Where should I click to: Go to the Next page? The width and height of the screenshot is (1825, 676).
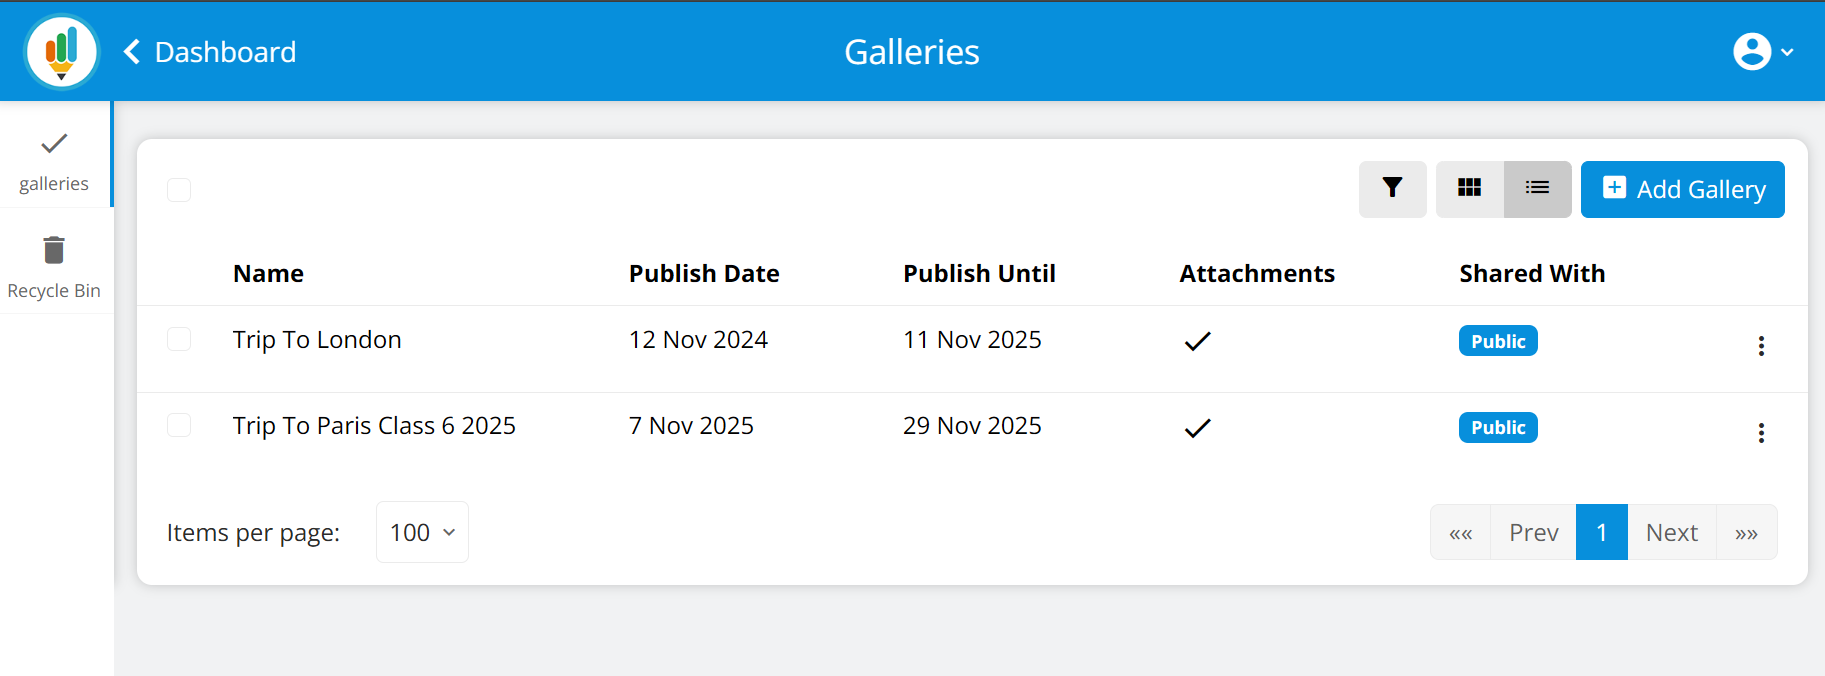pos(1671,532)
